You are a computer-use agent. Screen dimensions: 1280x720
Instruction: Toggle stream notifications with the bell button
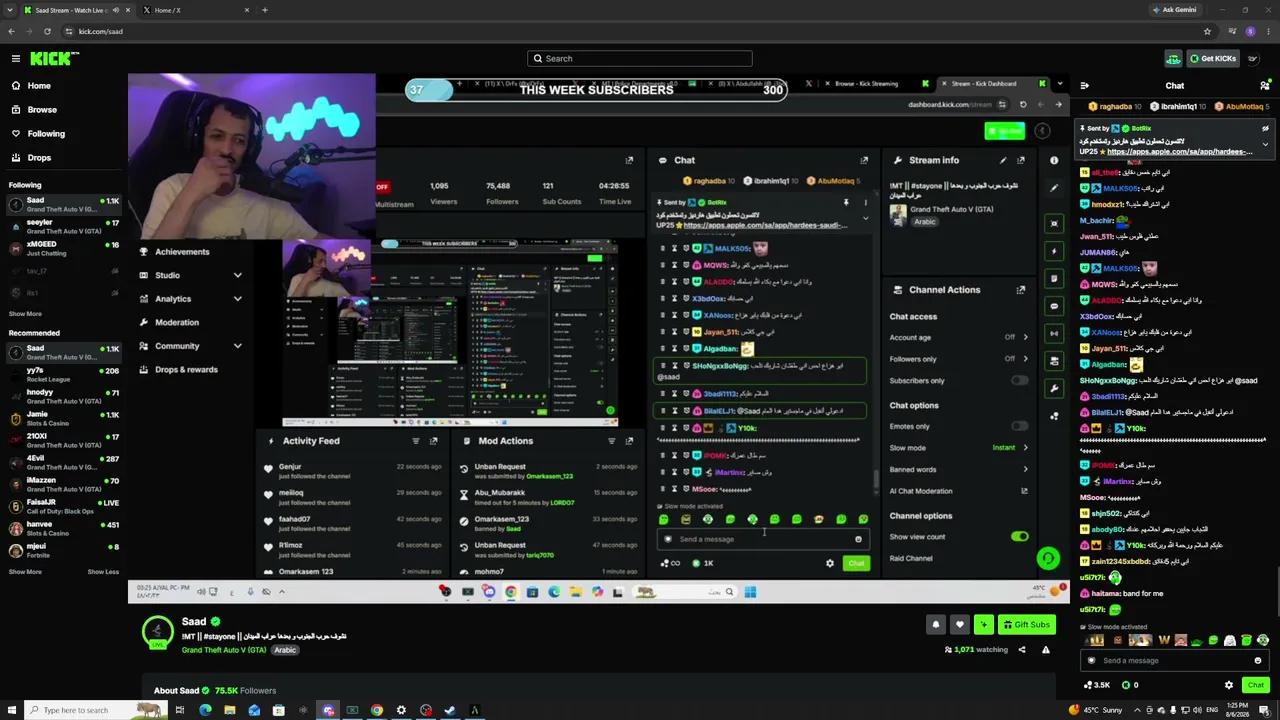(936, 625)
